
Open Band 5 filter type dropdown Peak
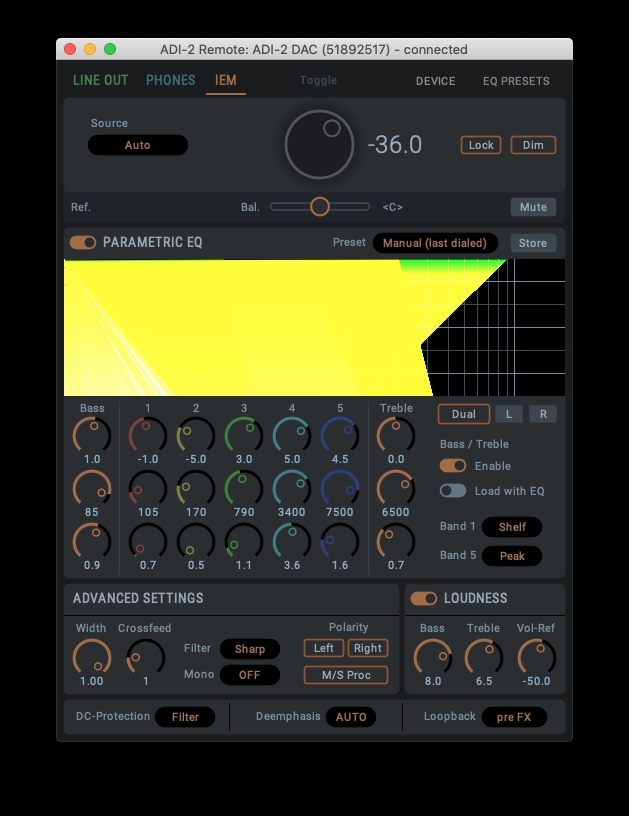point(512,556)
